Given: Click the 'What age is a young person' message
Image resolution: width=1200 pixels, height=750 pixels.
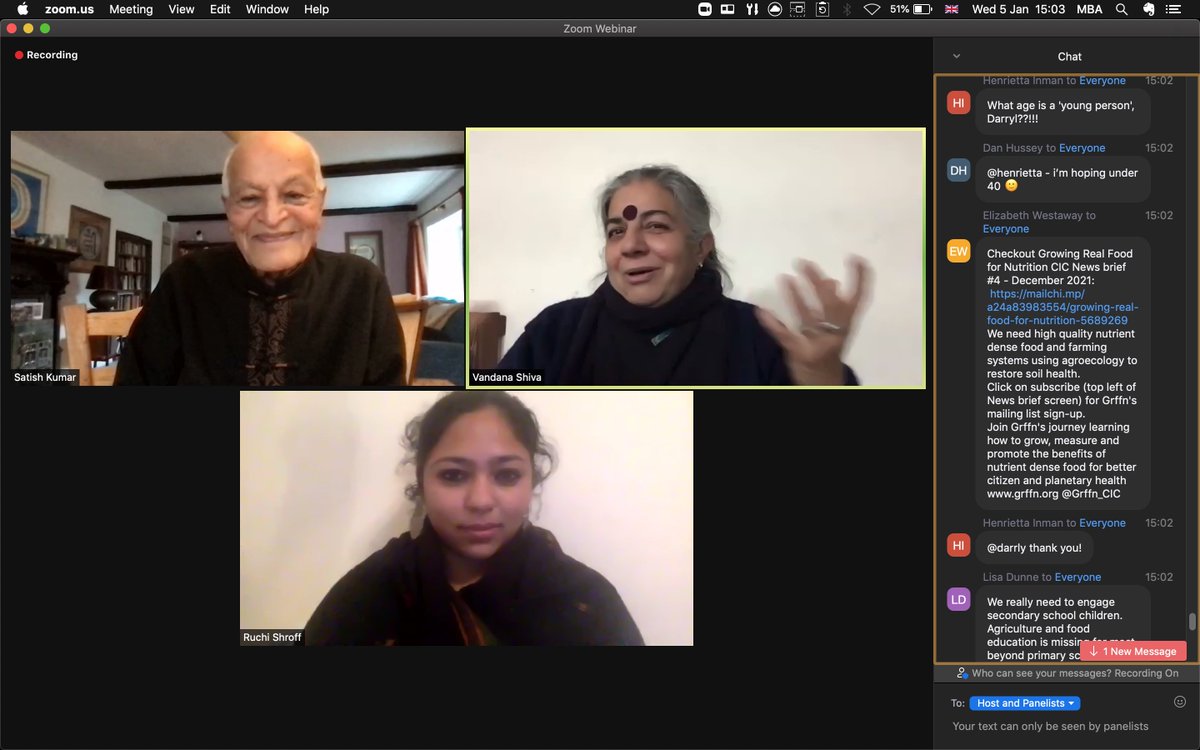Looking at the screenshot, I should click(1062, 112).
